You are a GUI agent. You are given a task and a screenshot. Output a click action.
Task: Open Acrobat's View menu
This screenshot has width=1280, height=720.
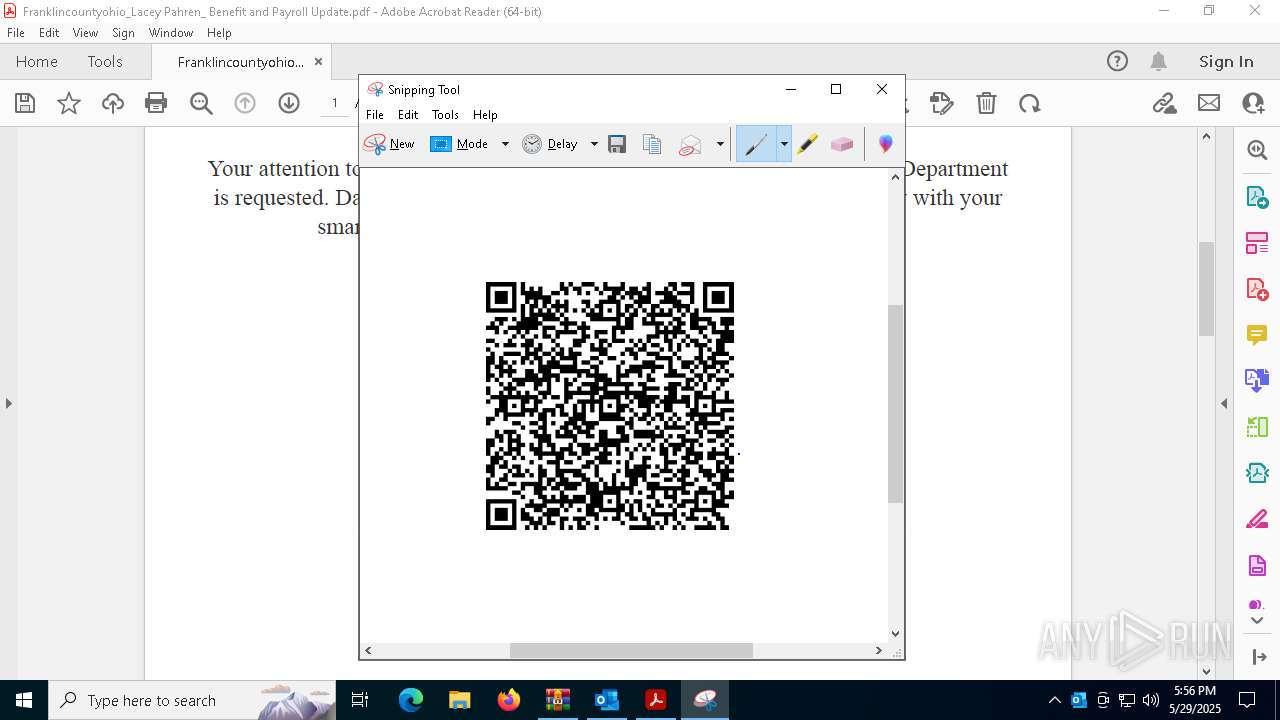coord(85,33)
